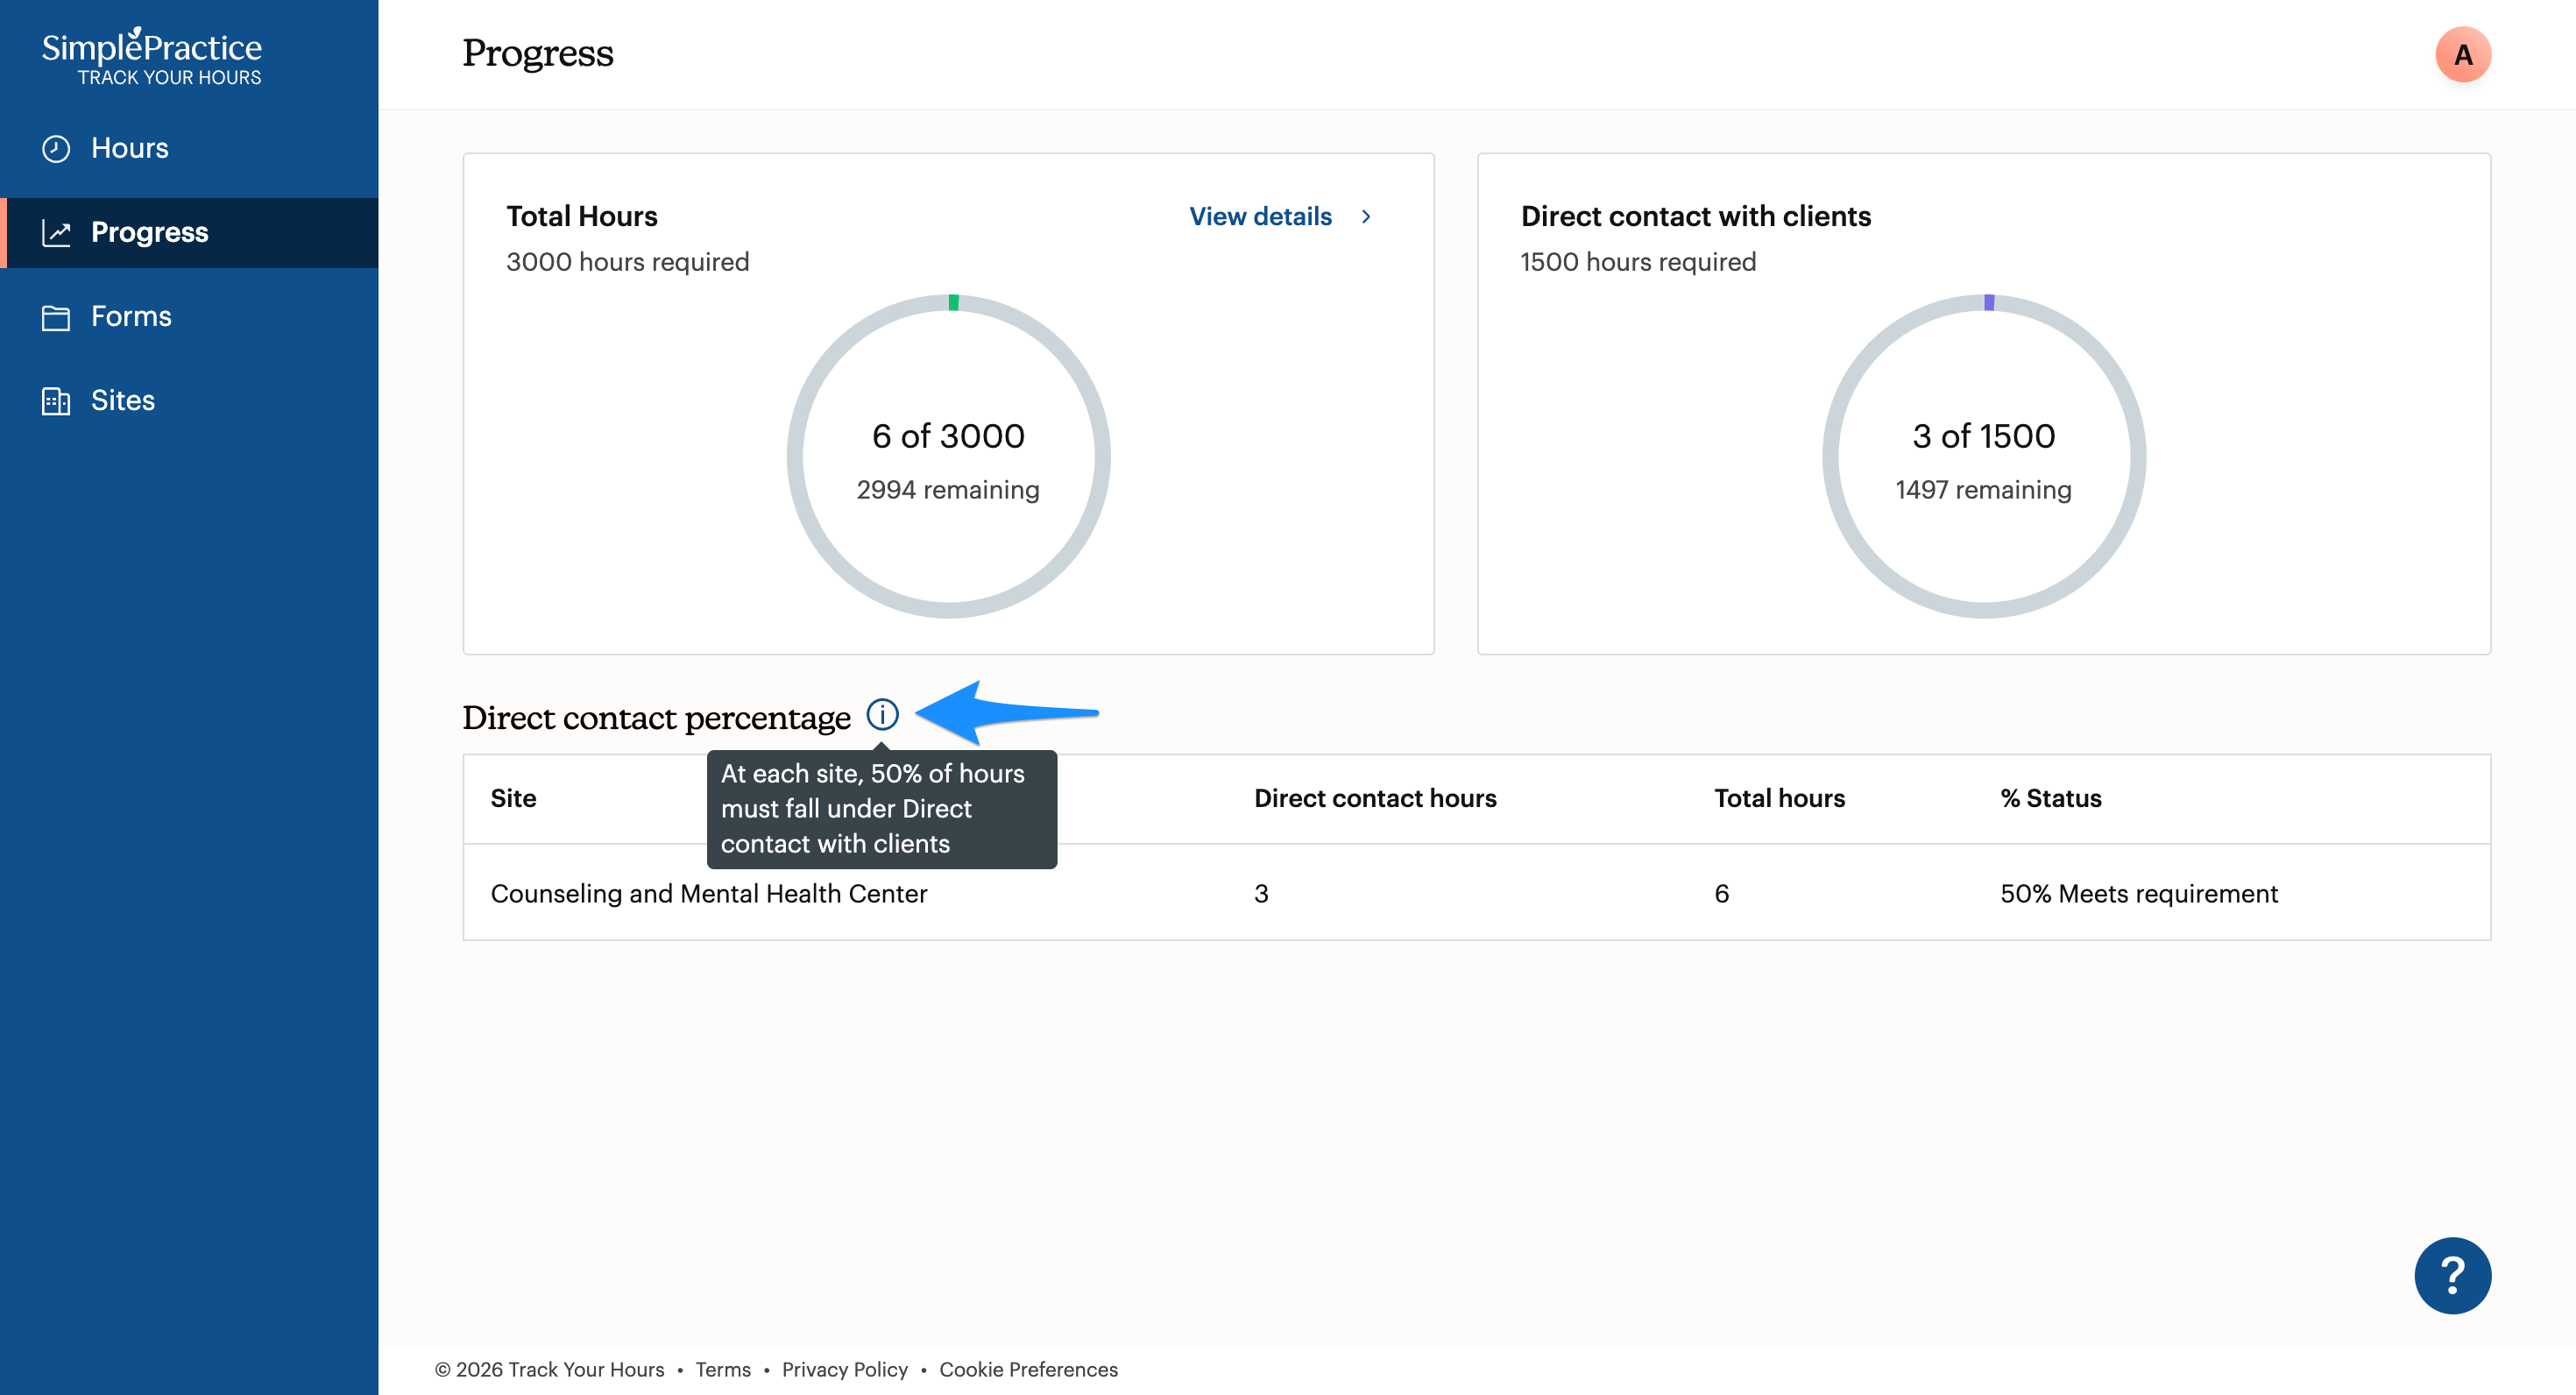Click the Total Hours progress ring
The height and width of the screenshot is (1395, 2576).
[x=948, y=456]
